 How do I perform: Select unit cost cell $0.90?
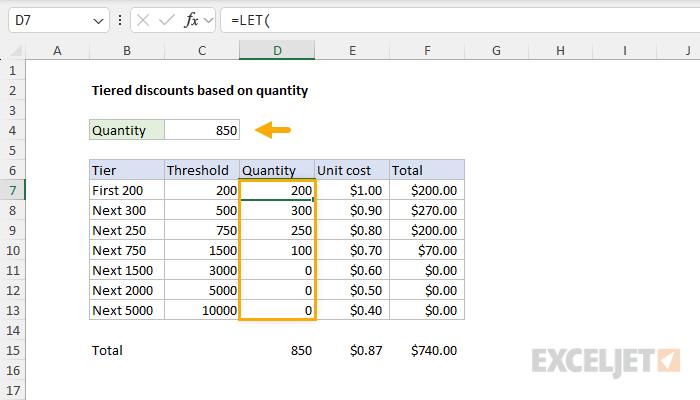point(352,210)
